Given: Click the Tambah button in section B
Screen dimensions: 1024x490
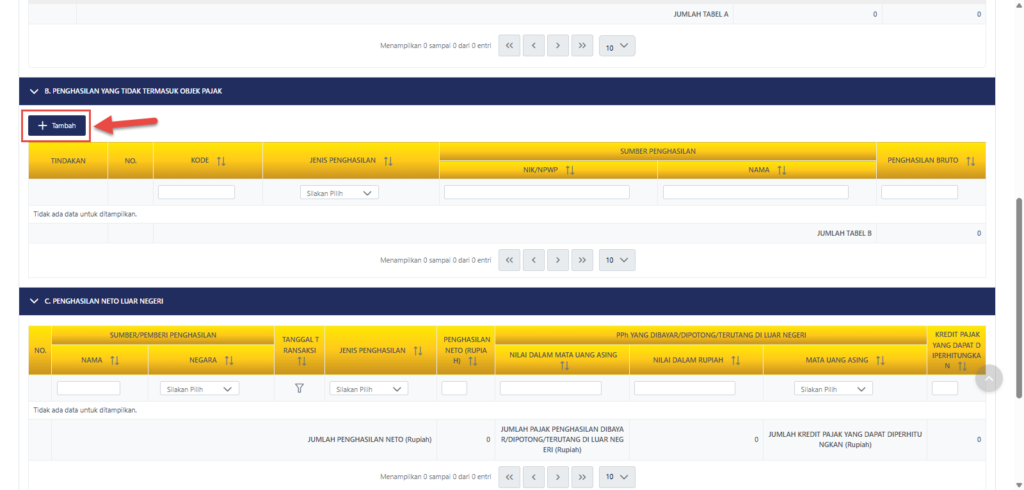Looking at the screenshot, I should tap(56, 125).
